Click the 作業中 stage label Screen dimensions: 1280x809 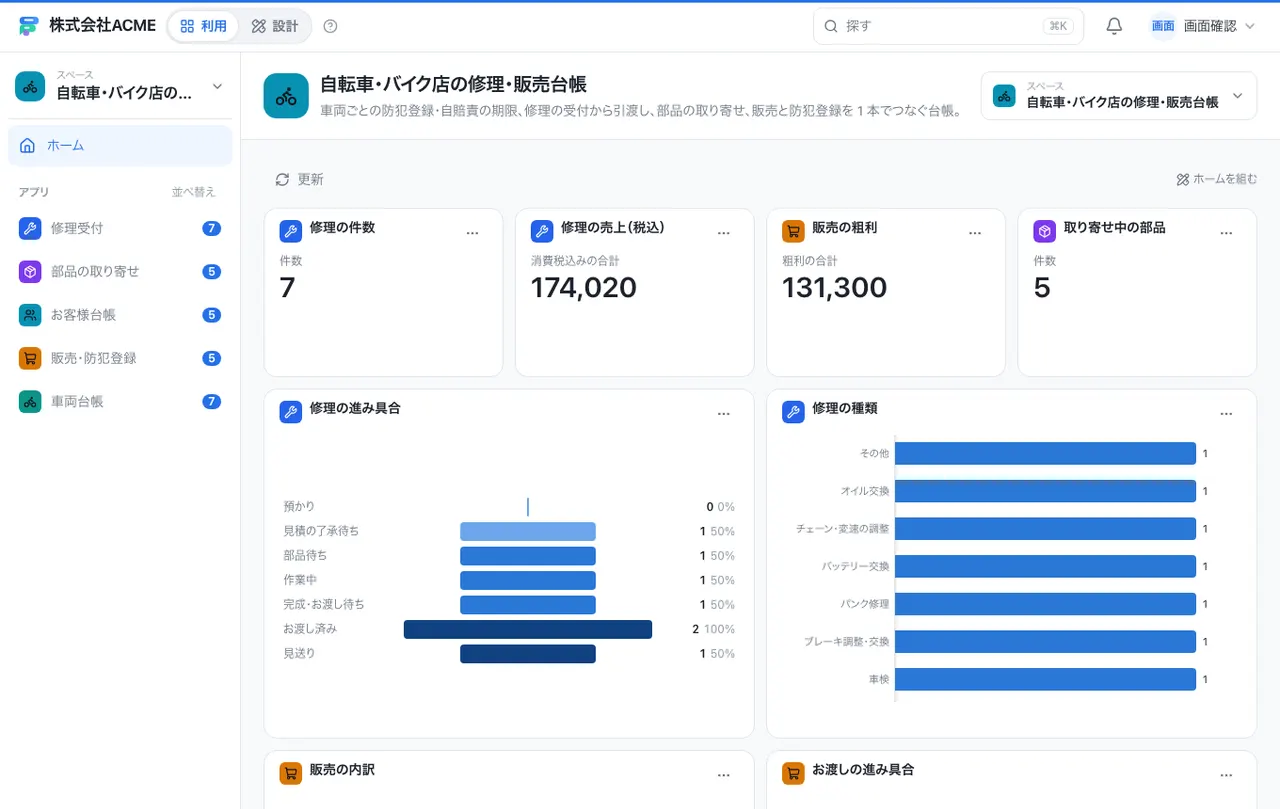(300, 580)
